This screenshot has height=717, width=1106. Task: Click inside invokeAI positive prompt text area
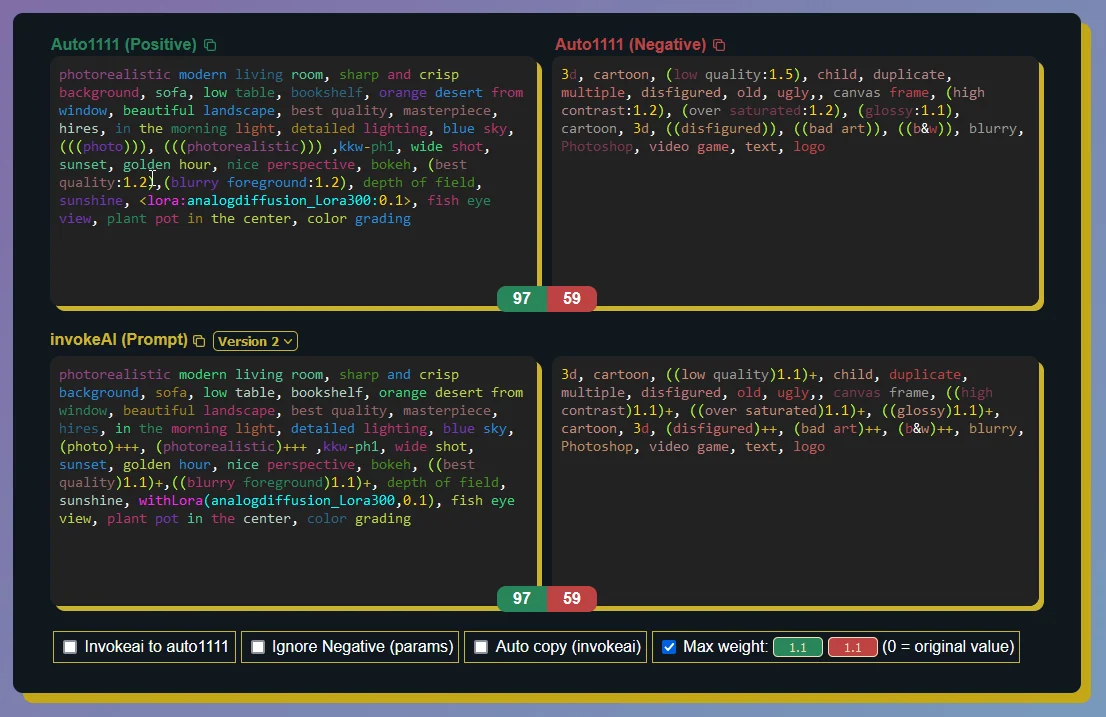pyautogui.click(x=293, y=482)
